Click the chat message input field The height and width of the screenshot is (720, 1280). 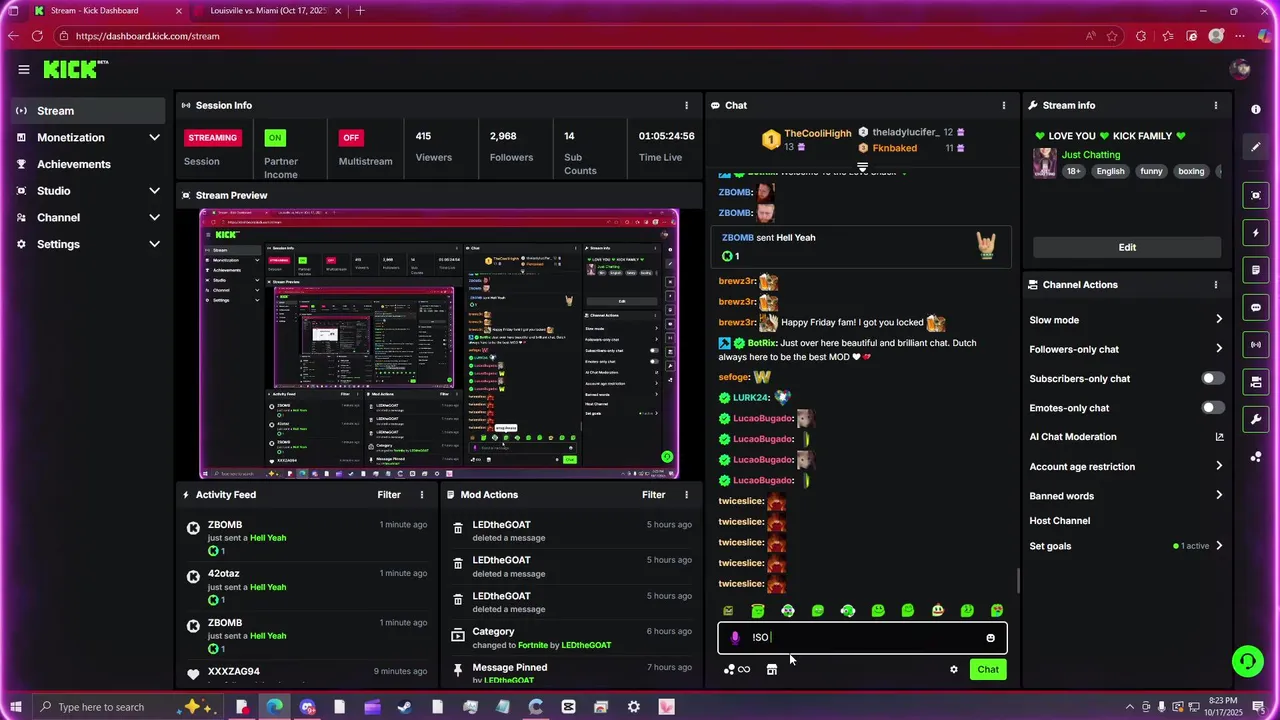click(x=862, y=638)
